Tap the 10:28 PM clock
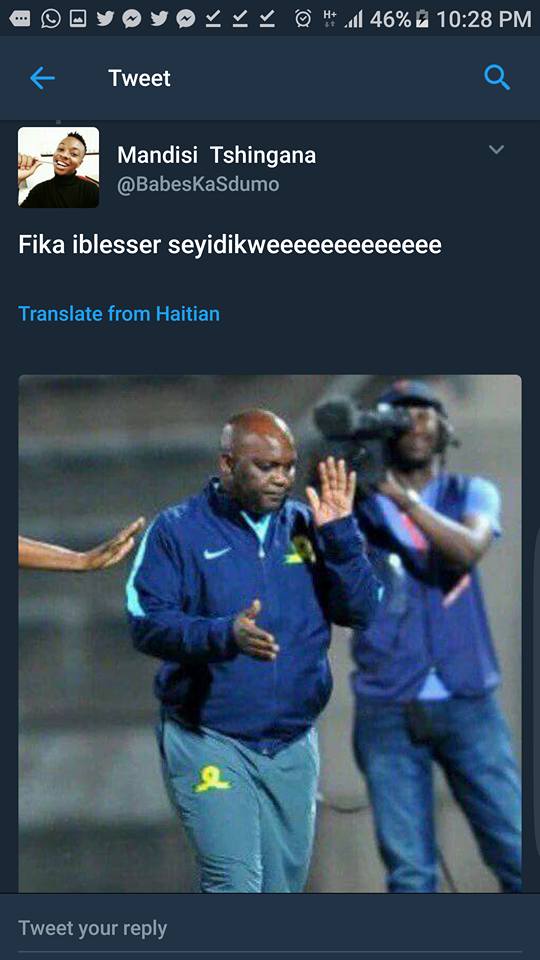Image resolution: width=540 pixels, height=960 pixels. point(484,19)
